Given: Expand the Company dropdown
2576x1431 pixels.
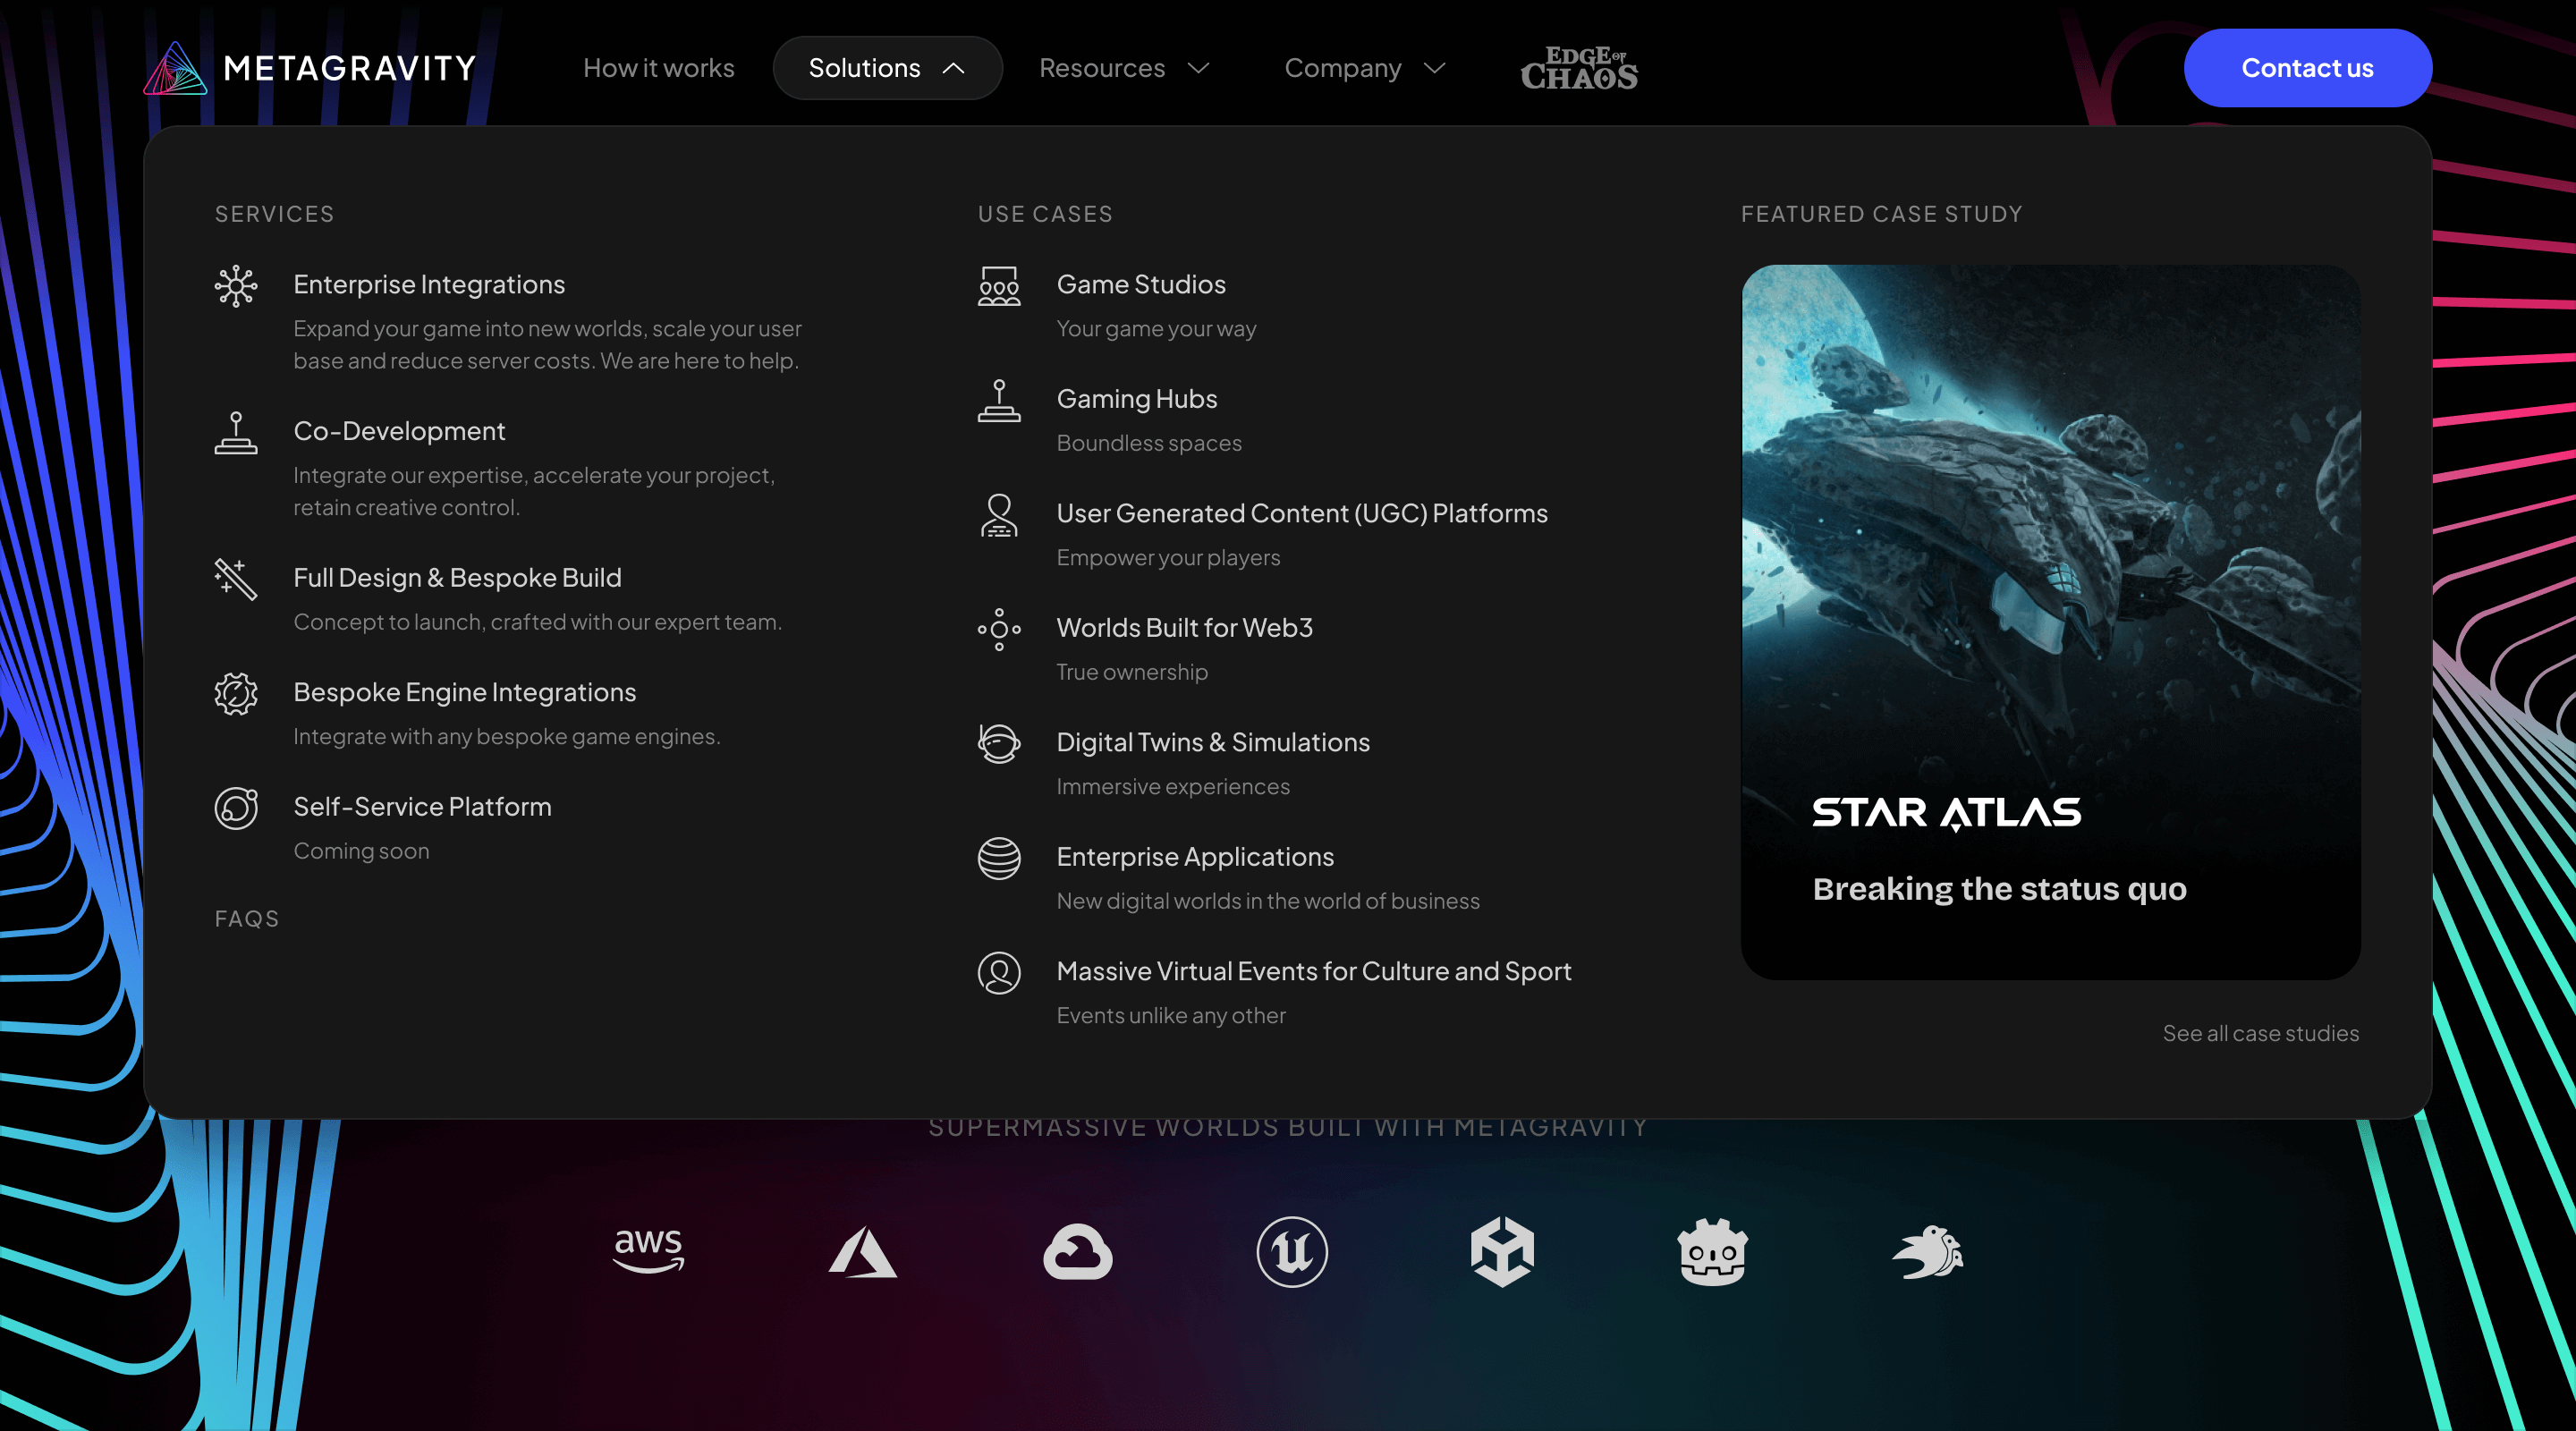Looking at the screenshot, I should pyautogui.click(x=1364, y=68).
